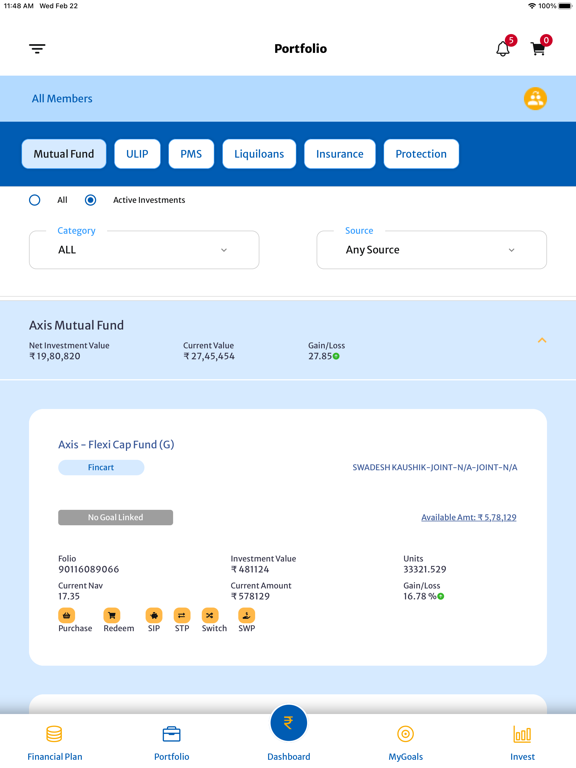
Task: Click Available Amt ₹5,78,129 link
Action: [469, 517]
